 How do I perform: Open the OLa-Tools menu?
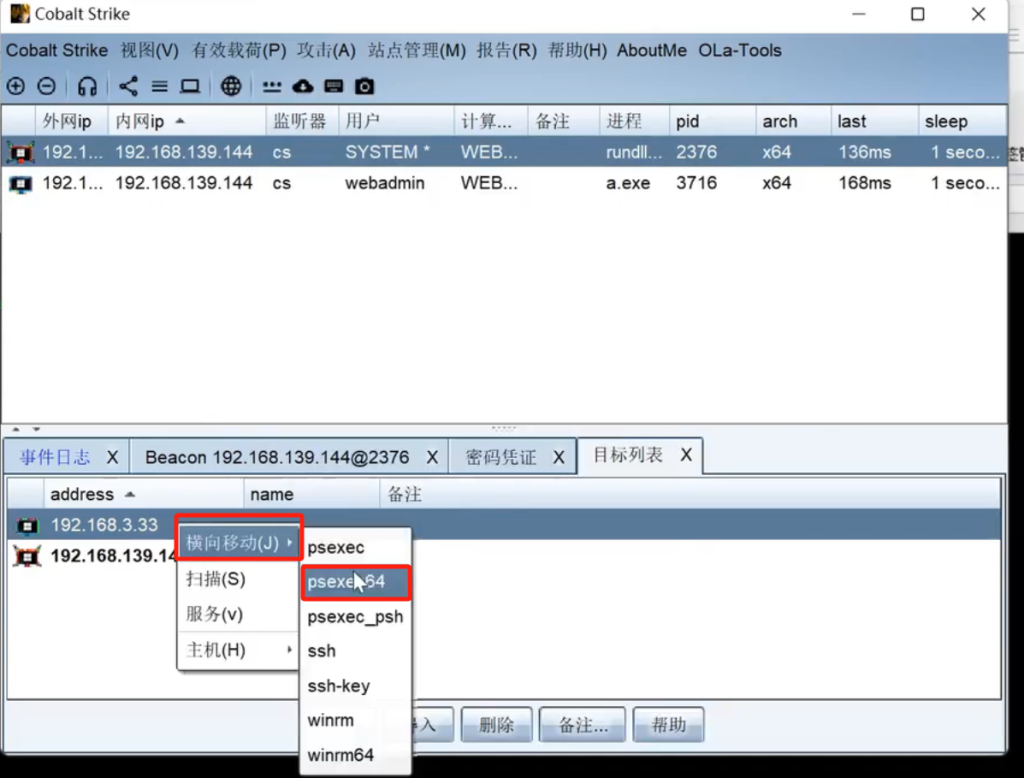coord(740,50)
